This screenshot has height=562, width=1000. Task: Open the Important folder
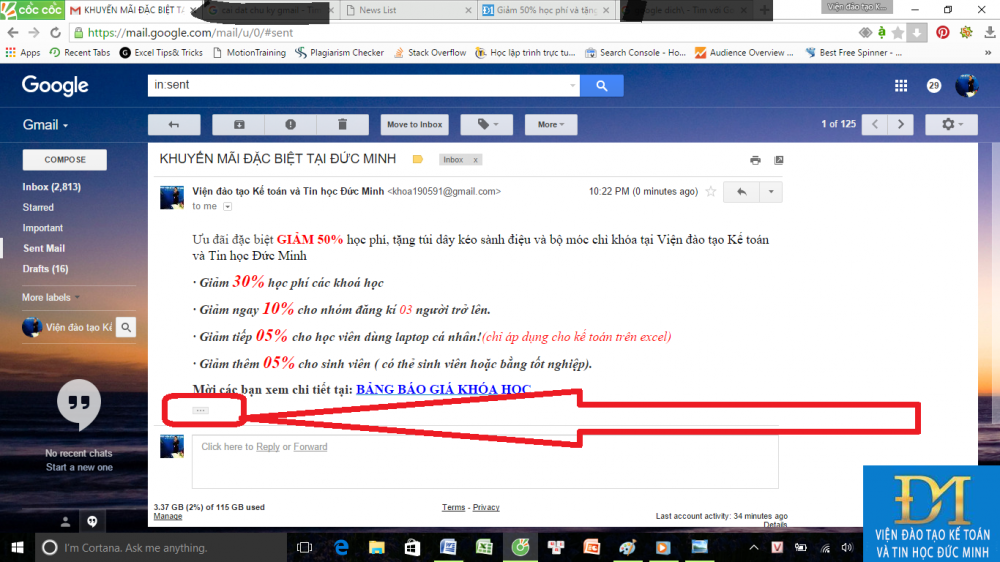43,228
